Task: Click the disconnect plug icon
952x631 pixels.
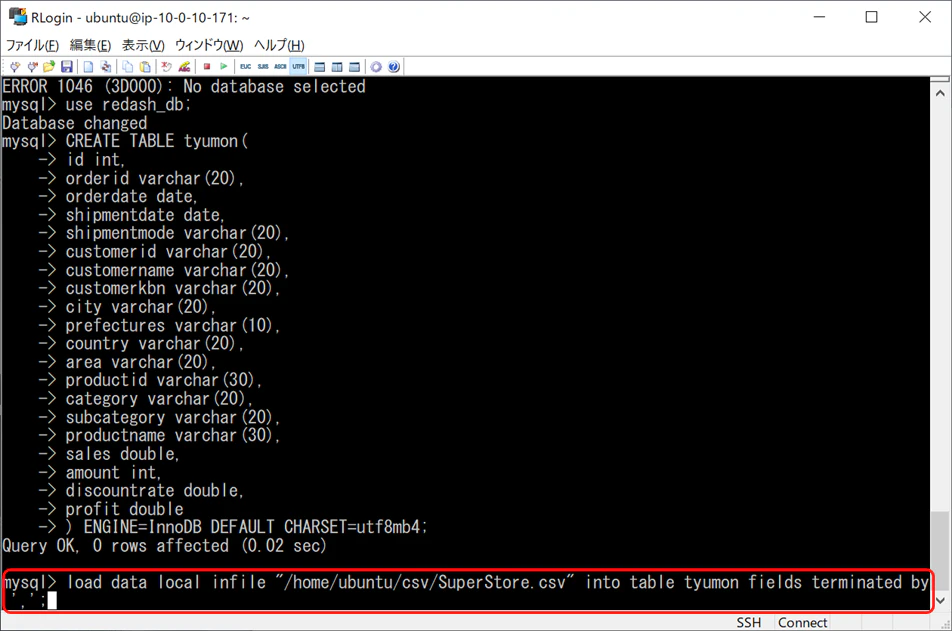Action: (32, 67)
